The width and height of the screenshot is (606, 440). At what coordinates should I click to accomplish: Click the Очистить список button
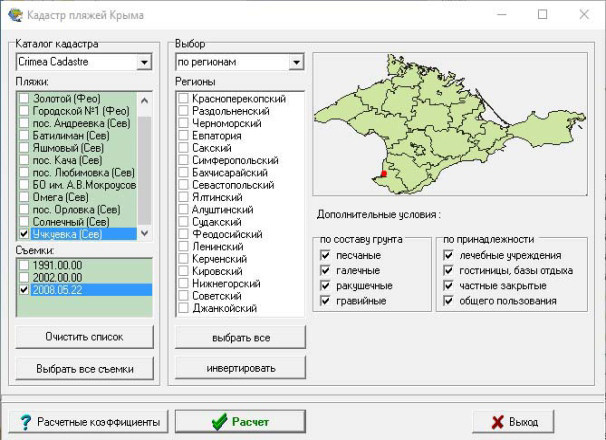84,337
